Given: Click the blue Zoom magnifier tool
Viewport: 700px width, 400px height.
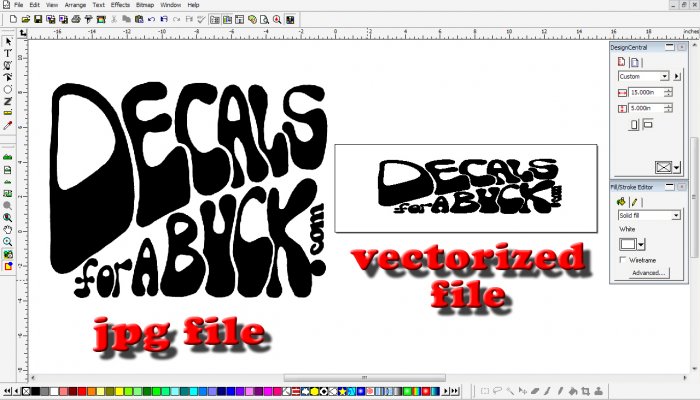Looking at the screenshot, I should (x=8, y=242).
